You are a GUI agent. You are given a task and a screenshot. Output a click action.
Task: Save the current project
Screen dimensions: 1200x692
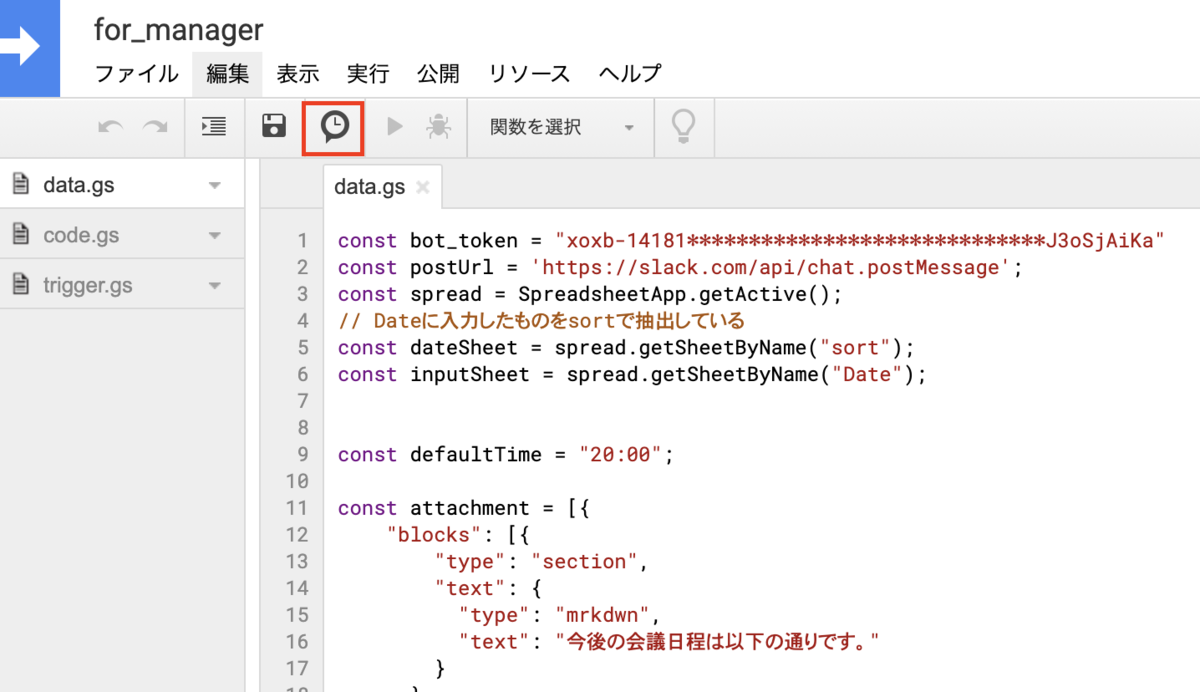click(x=273, y=128)
